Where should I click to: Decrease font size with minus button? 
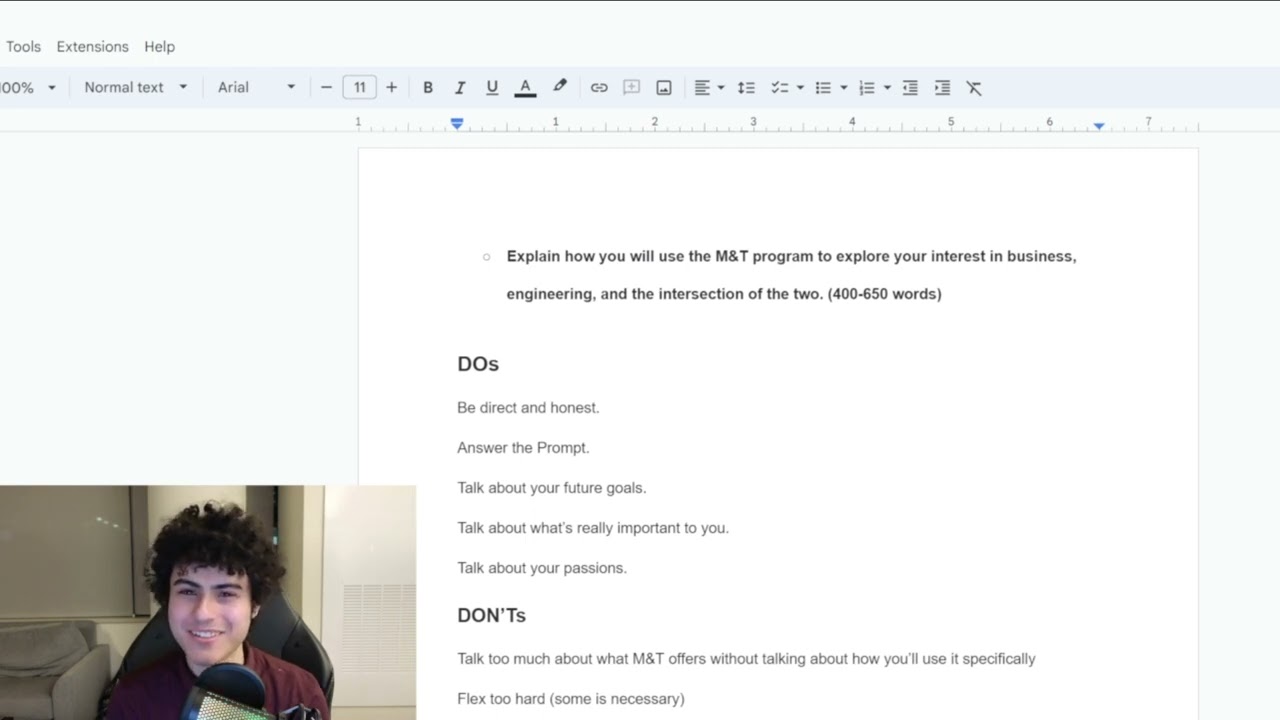[326, 88]
